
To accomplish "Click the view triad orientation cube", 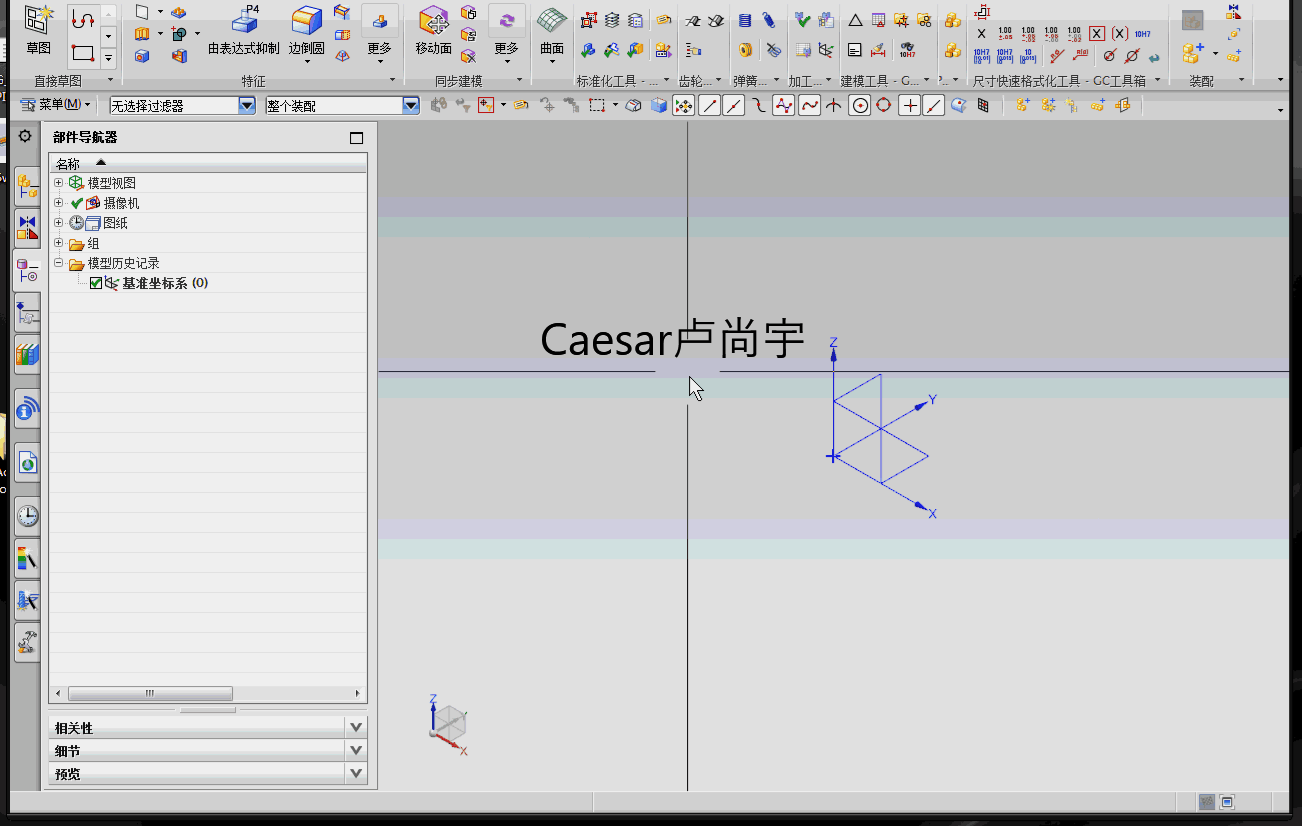I will coord(449,723).
